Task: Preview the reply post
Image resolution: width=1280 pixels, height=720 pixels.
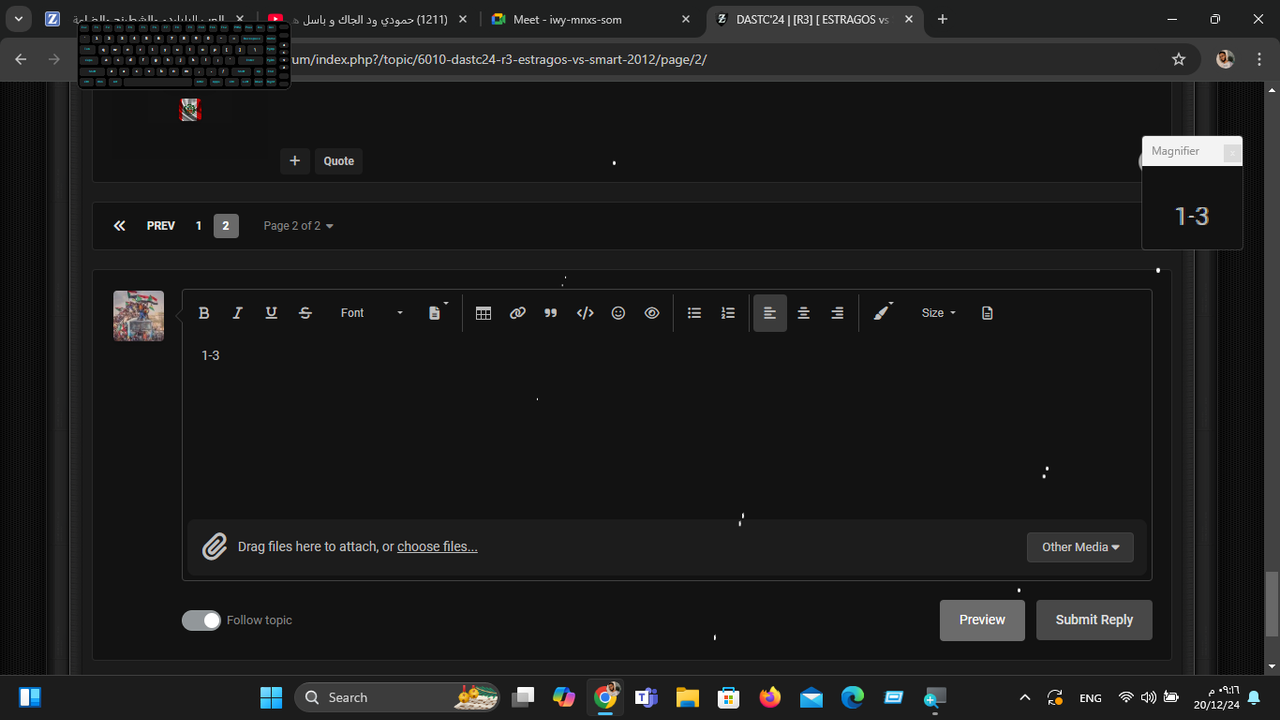Action: (x=982, y=620)
